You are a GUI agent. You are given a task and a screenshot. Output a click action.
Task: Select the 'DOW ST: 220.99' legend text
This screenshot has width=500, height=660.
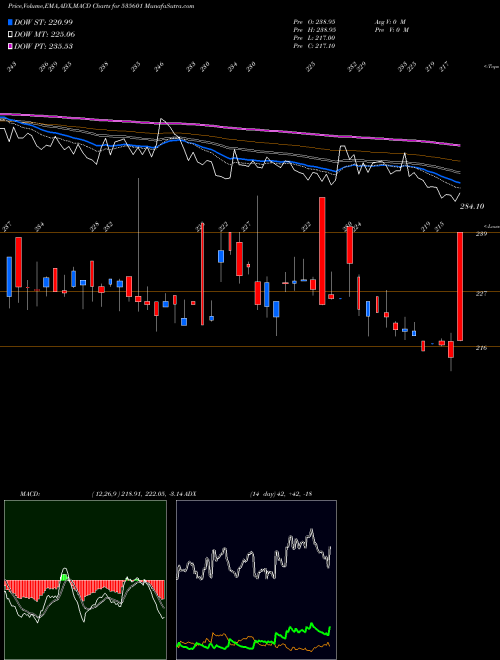(43, 22)
